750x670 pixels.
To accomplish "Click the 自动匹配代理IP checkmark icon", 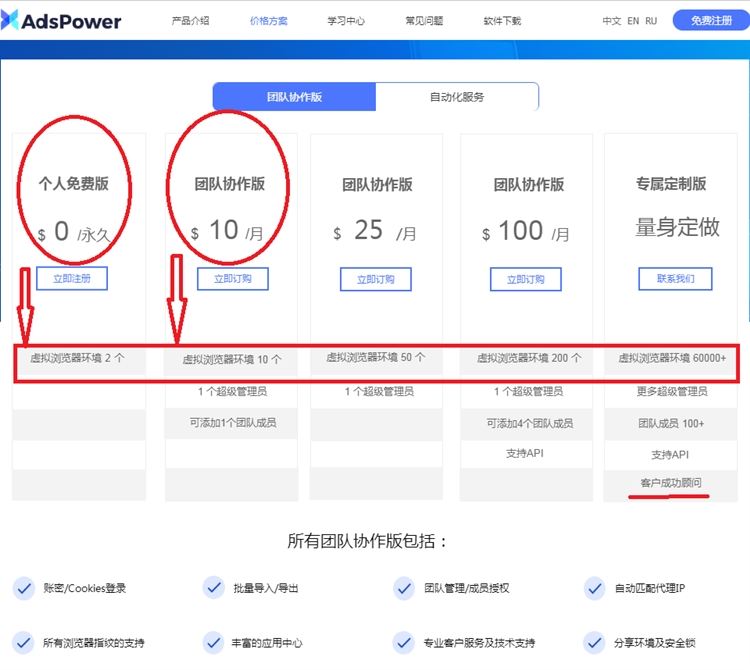I will pyautogui.click(x=595, y=588).
